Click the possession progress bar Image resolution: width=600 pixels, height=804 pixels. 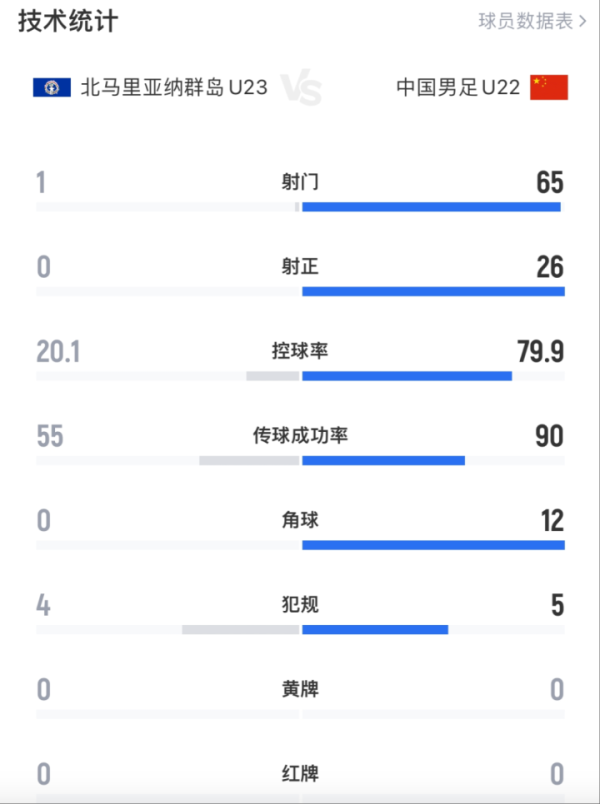pyautogui.click(x=300, y=376)
